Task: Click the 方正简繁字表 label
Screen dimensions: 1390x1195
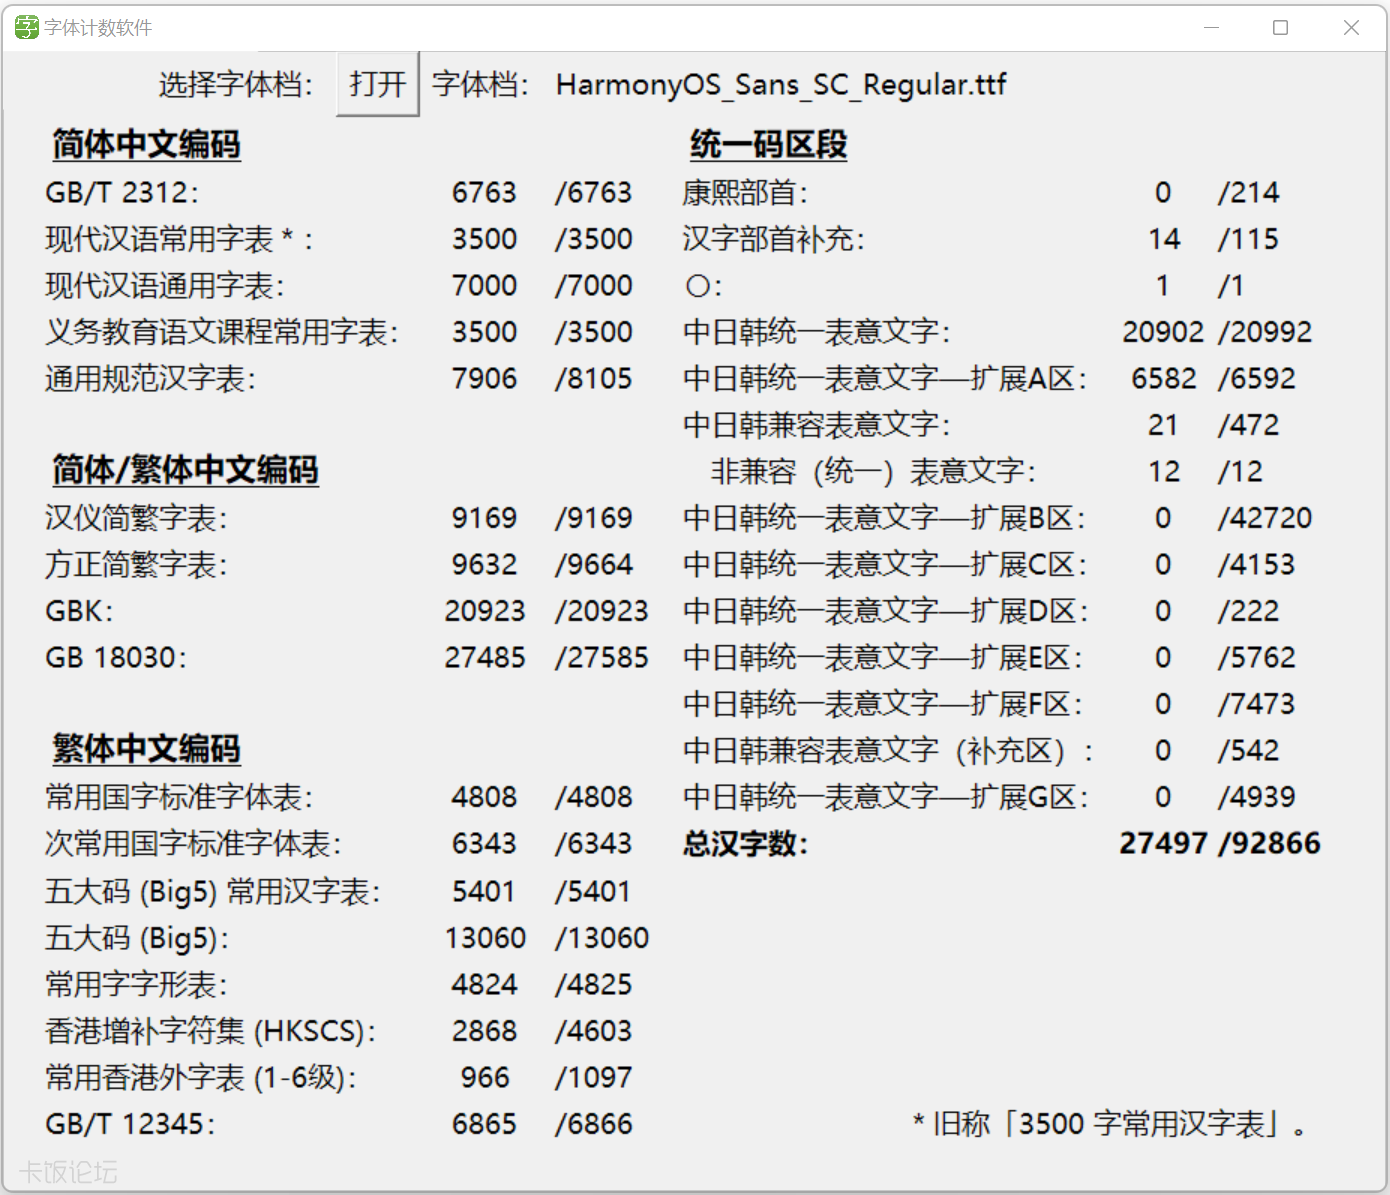Action: tap(137, 565)
